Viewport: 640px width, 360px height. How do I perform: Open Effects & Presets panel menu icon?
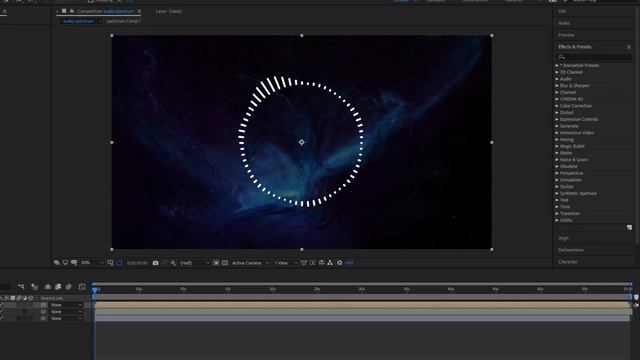[x=629, y=47]
